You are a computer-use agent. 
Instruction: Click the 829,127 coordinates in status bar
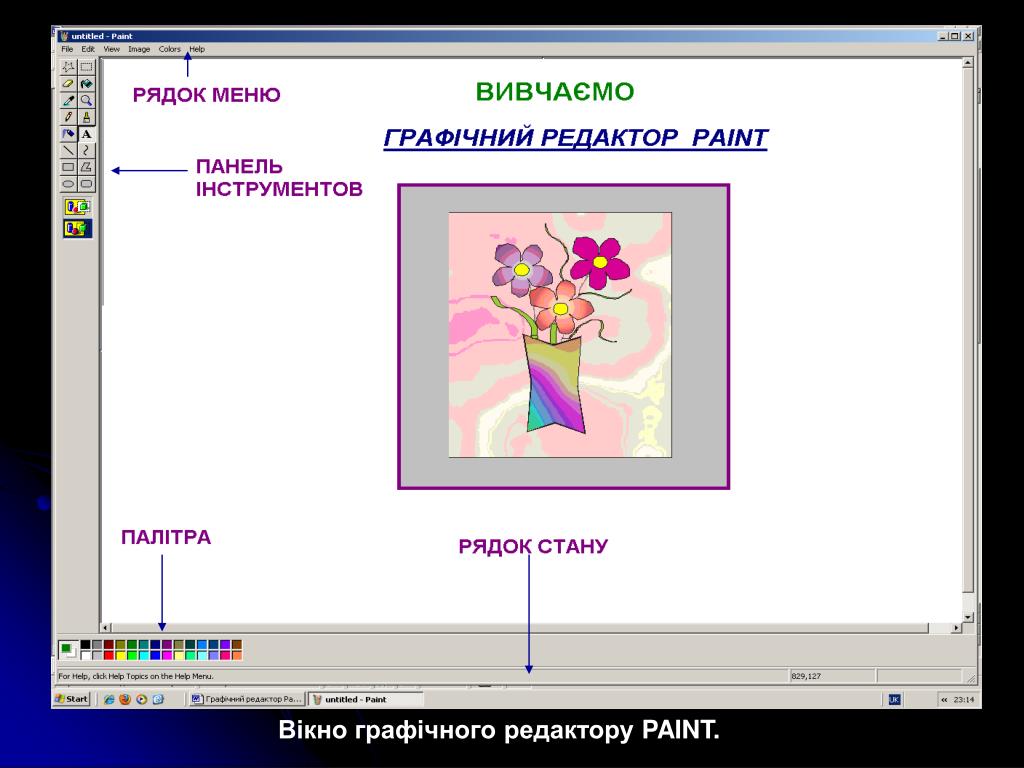click(x=806, y=676)
